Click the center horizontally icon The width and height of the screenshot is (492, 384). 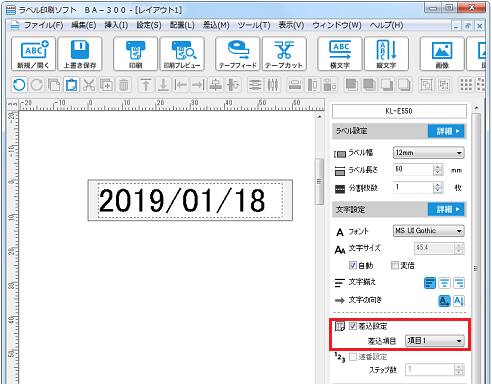[233, 85]
